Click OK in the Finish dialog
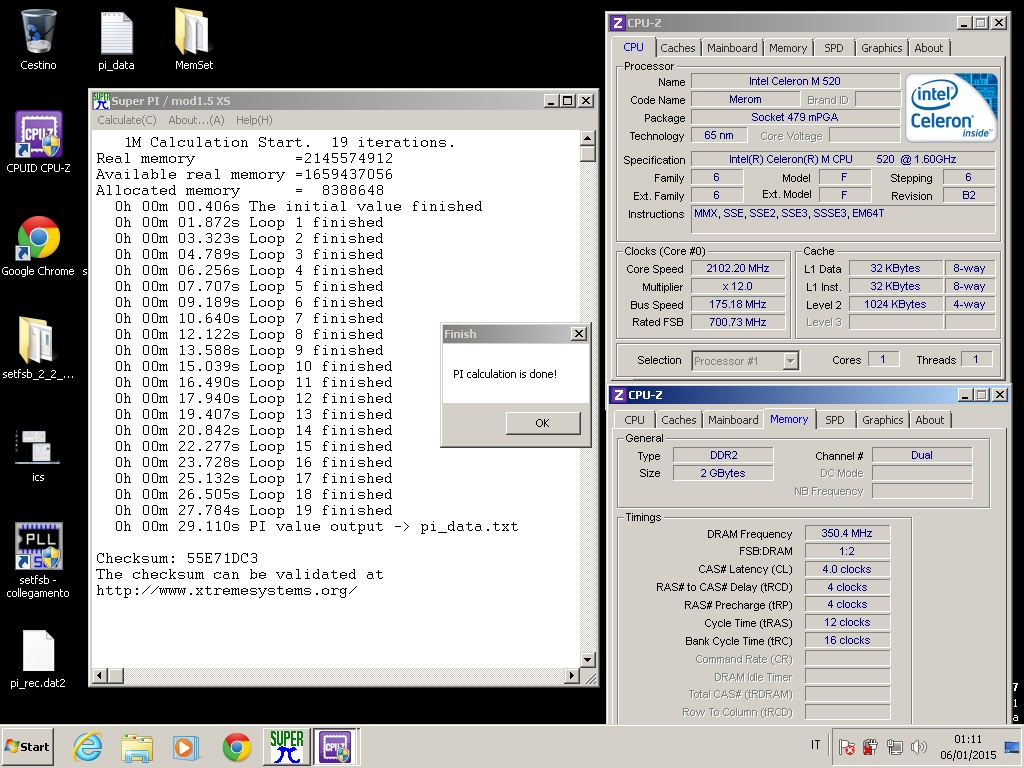 pyautogui.click(x=543, y=423)
